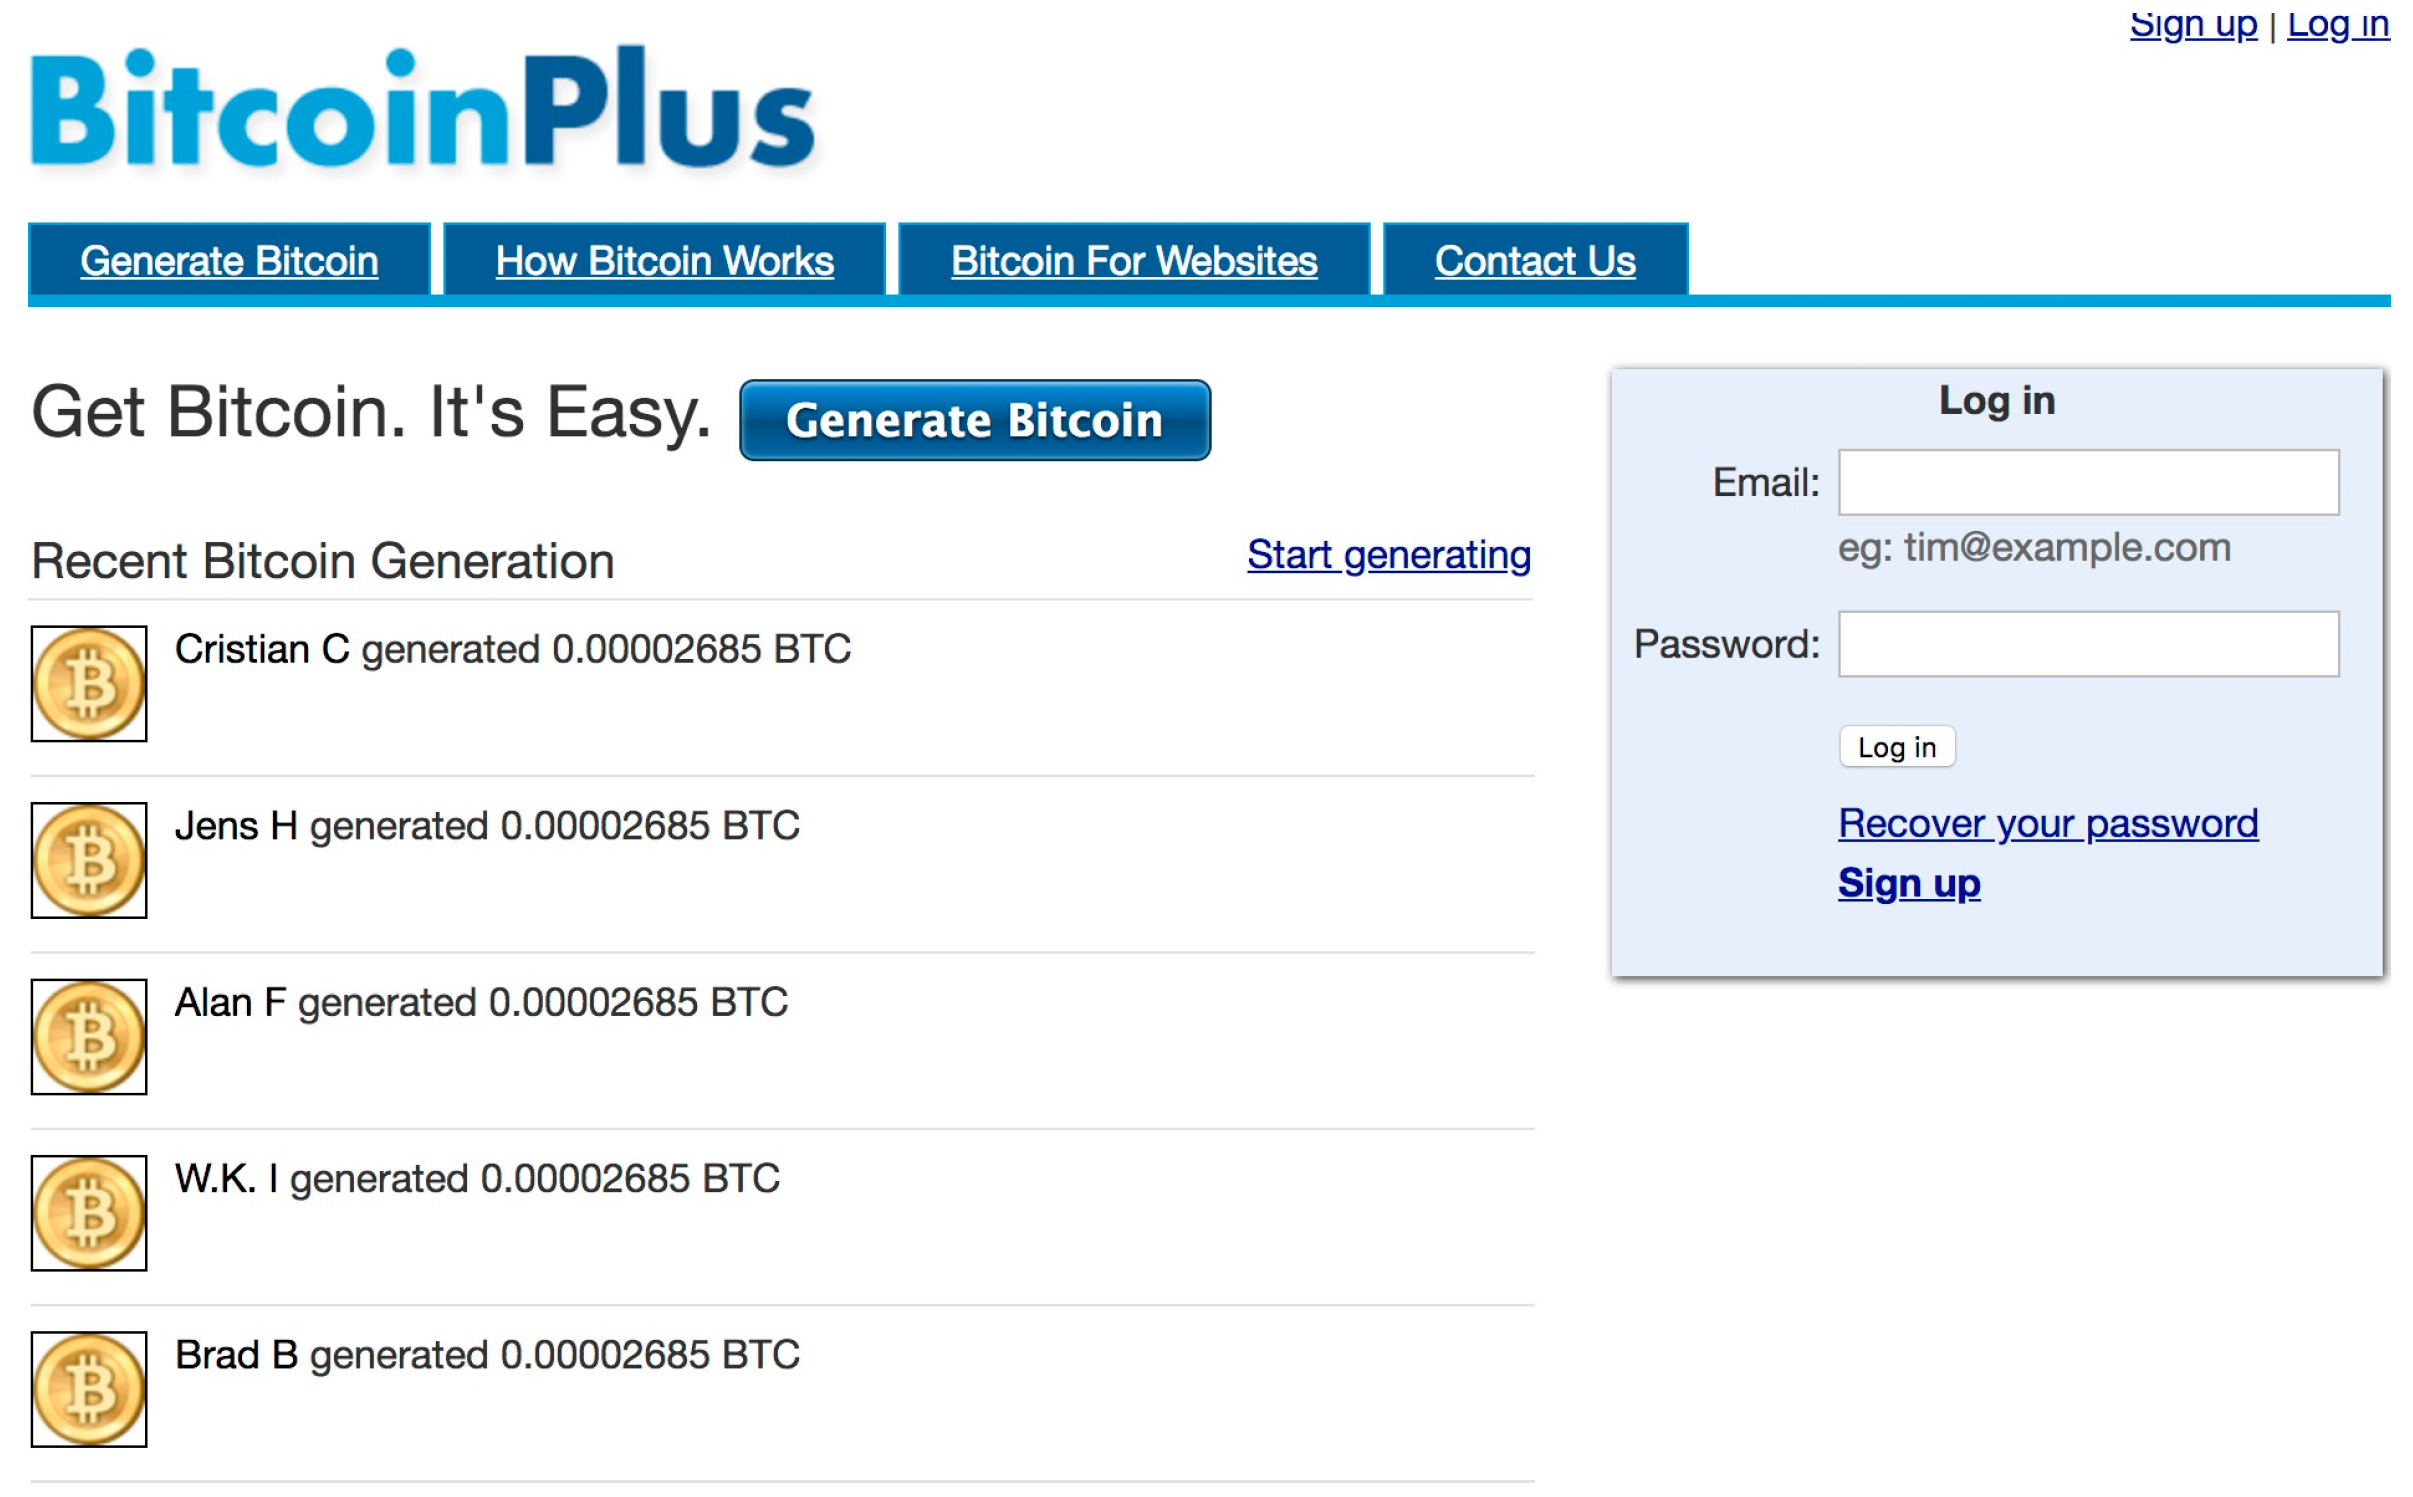The image size is (2413, 1497).
Task: Click the Bitcoin icon next to Jens H
Action: pyautogui.click(x=86, y=859)
